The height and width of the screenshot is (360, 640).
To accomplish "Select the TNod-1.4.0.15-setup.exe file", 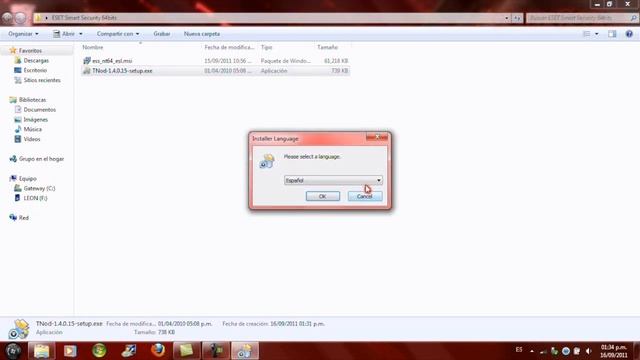I will pos(122,71).
